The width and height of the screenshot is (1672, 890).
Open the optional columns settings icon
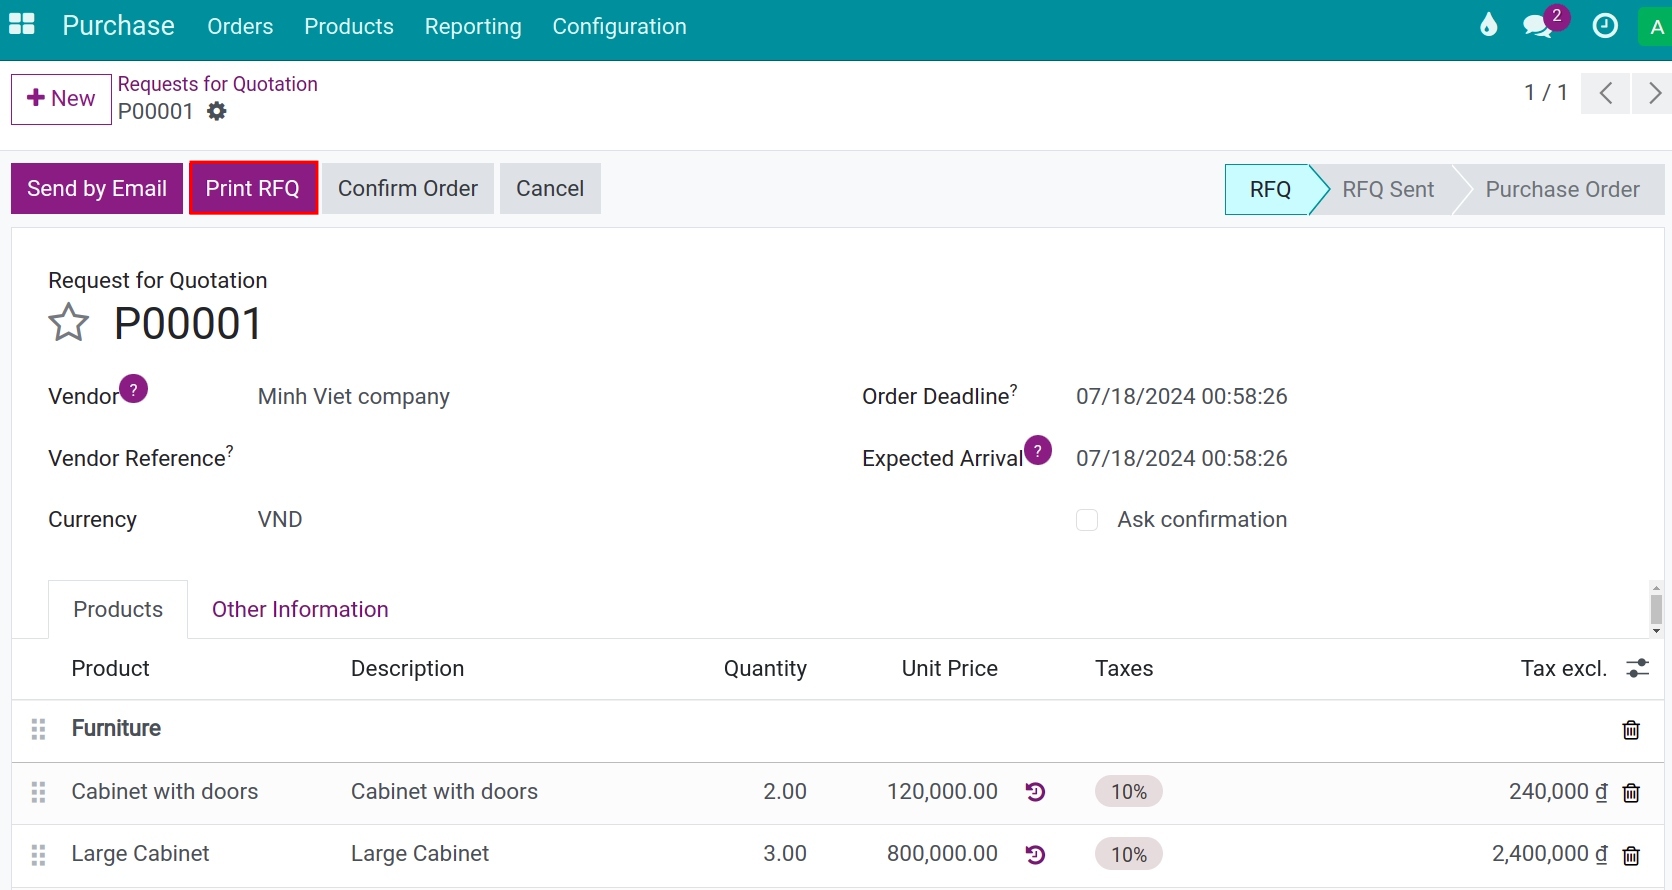[x=1637, y=668]
